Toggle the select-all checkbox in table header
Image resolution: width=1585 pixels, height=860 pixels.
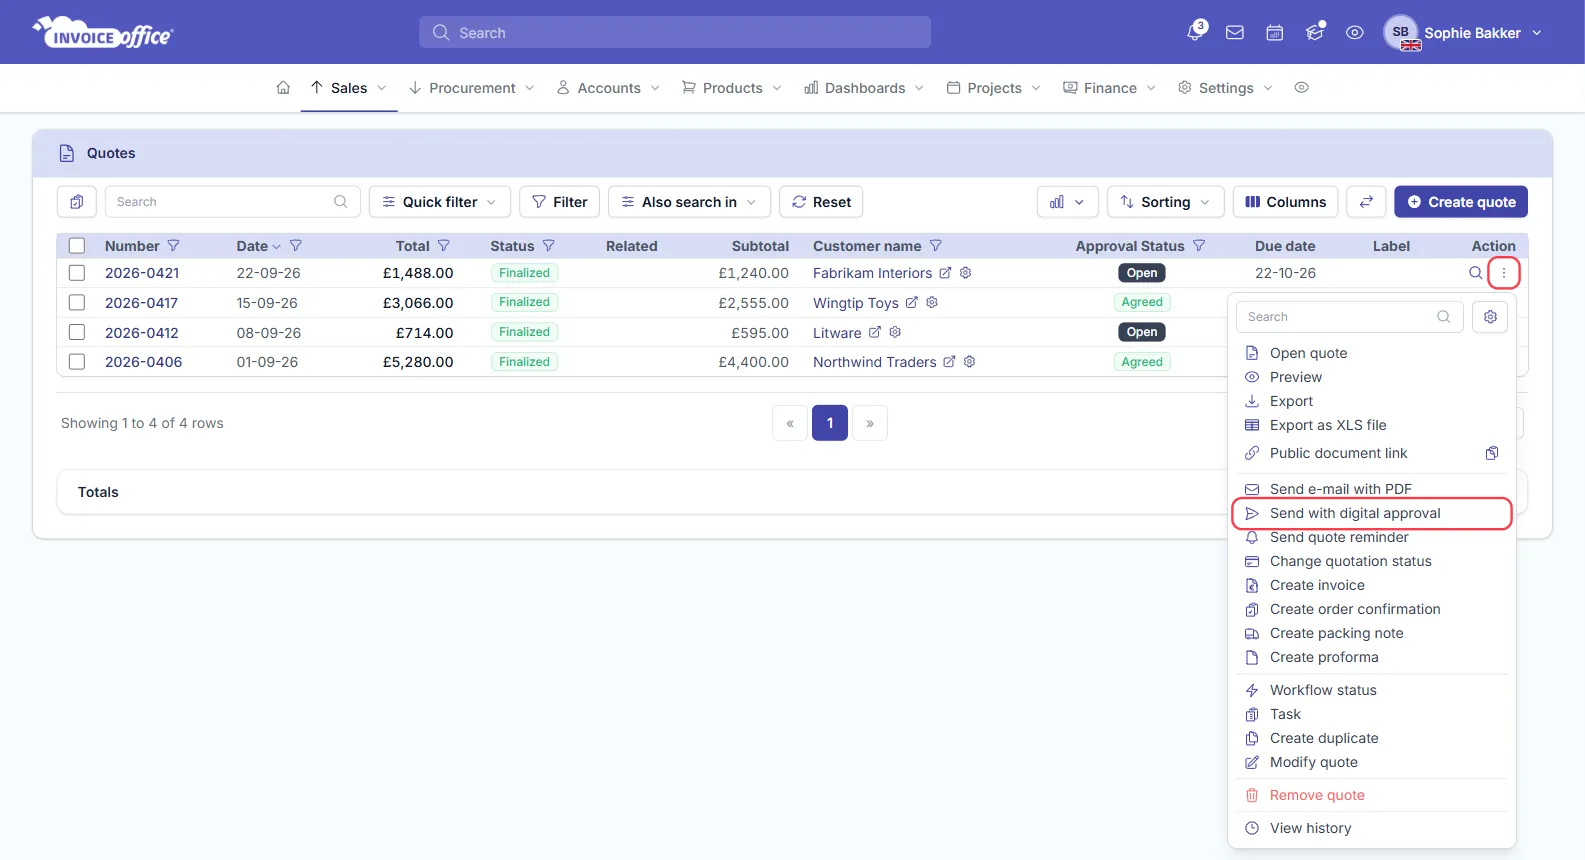click(x=77, y=246)
